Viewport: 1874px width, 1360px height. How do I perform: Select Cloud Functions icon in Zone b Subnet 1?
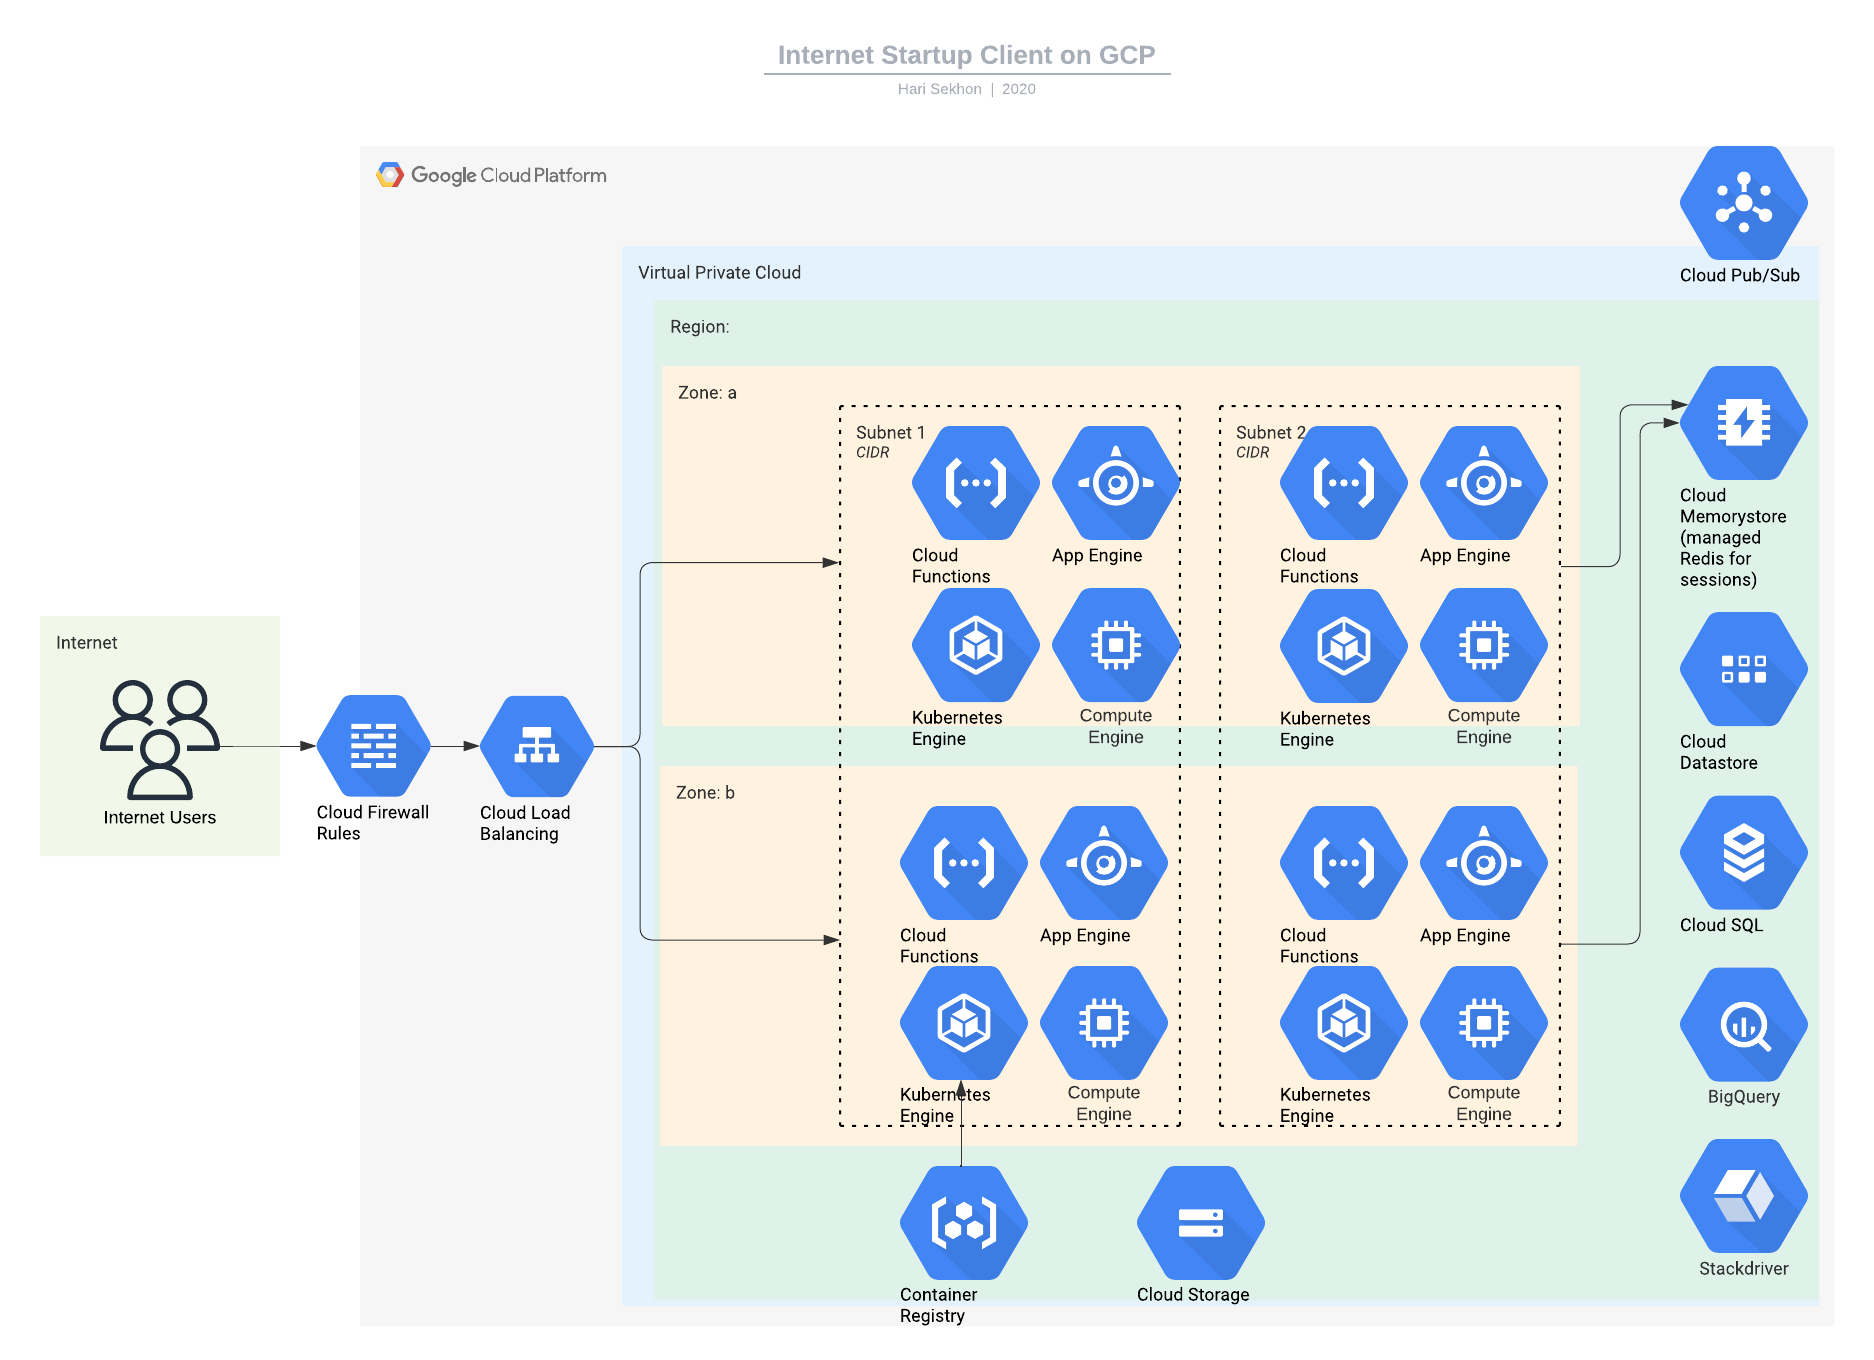(963, 863)
